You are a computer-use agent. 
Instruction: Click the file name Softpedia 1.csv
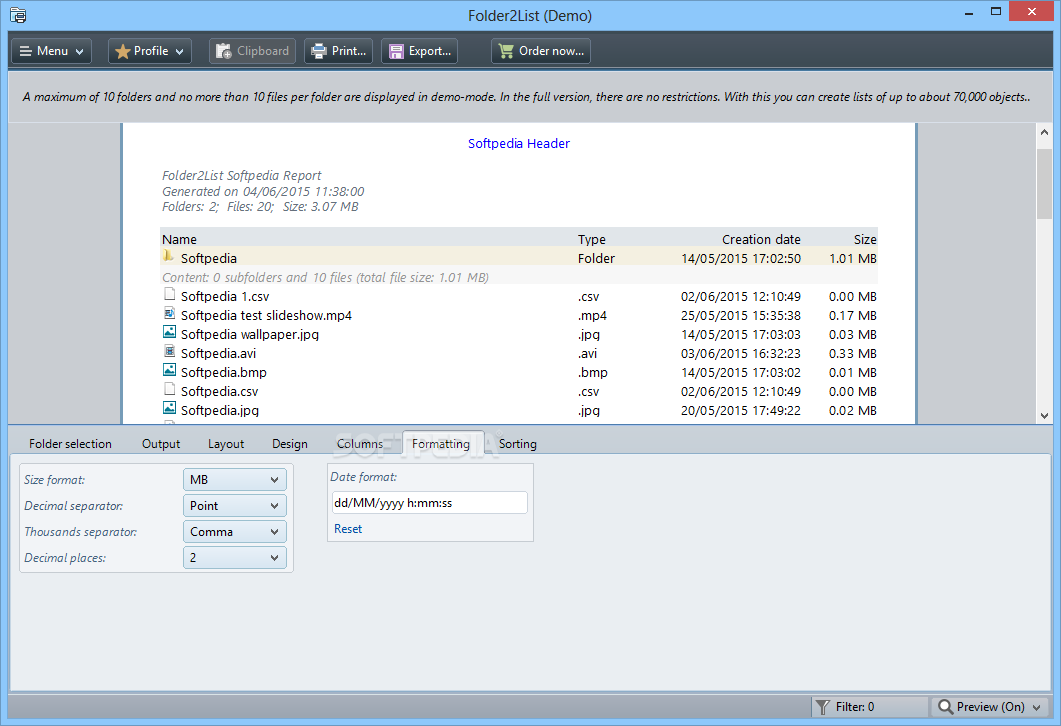225,296
